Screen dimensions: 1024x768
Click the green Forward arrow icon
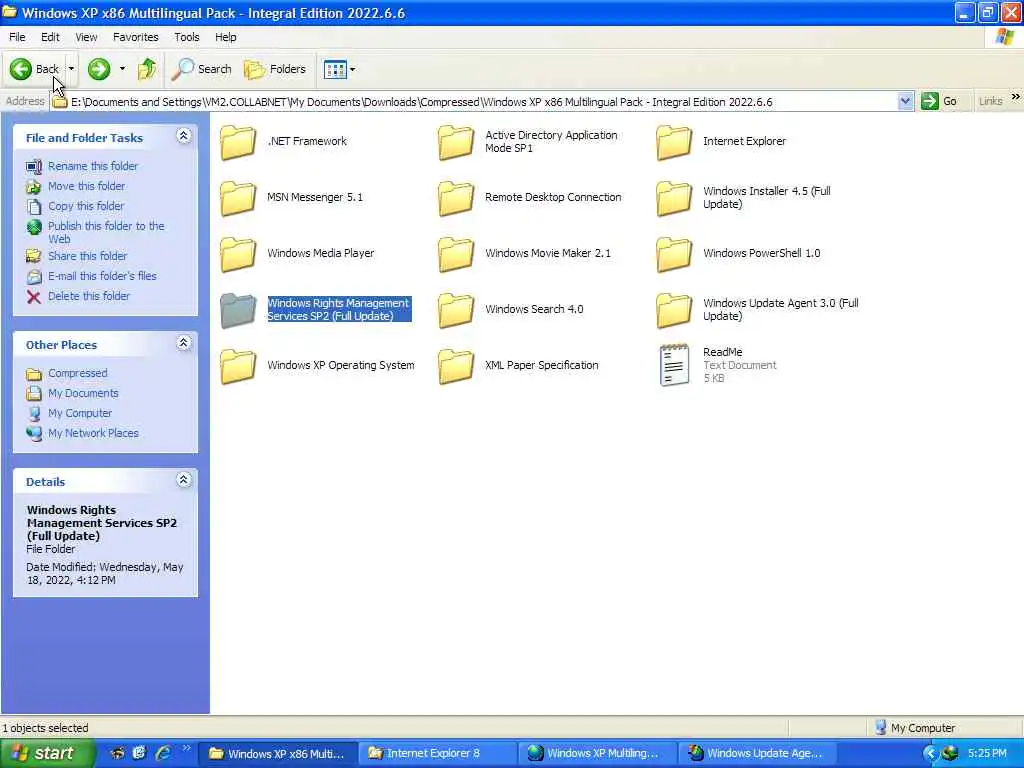pos(99,69)
